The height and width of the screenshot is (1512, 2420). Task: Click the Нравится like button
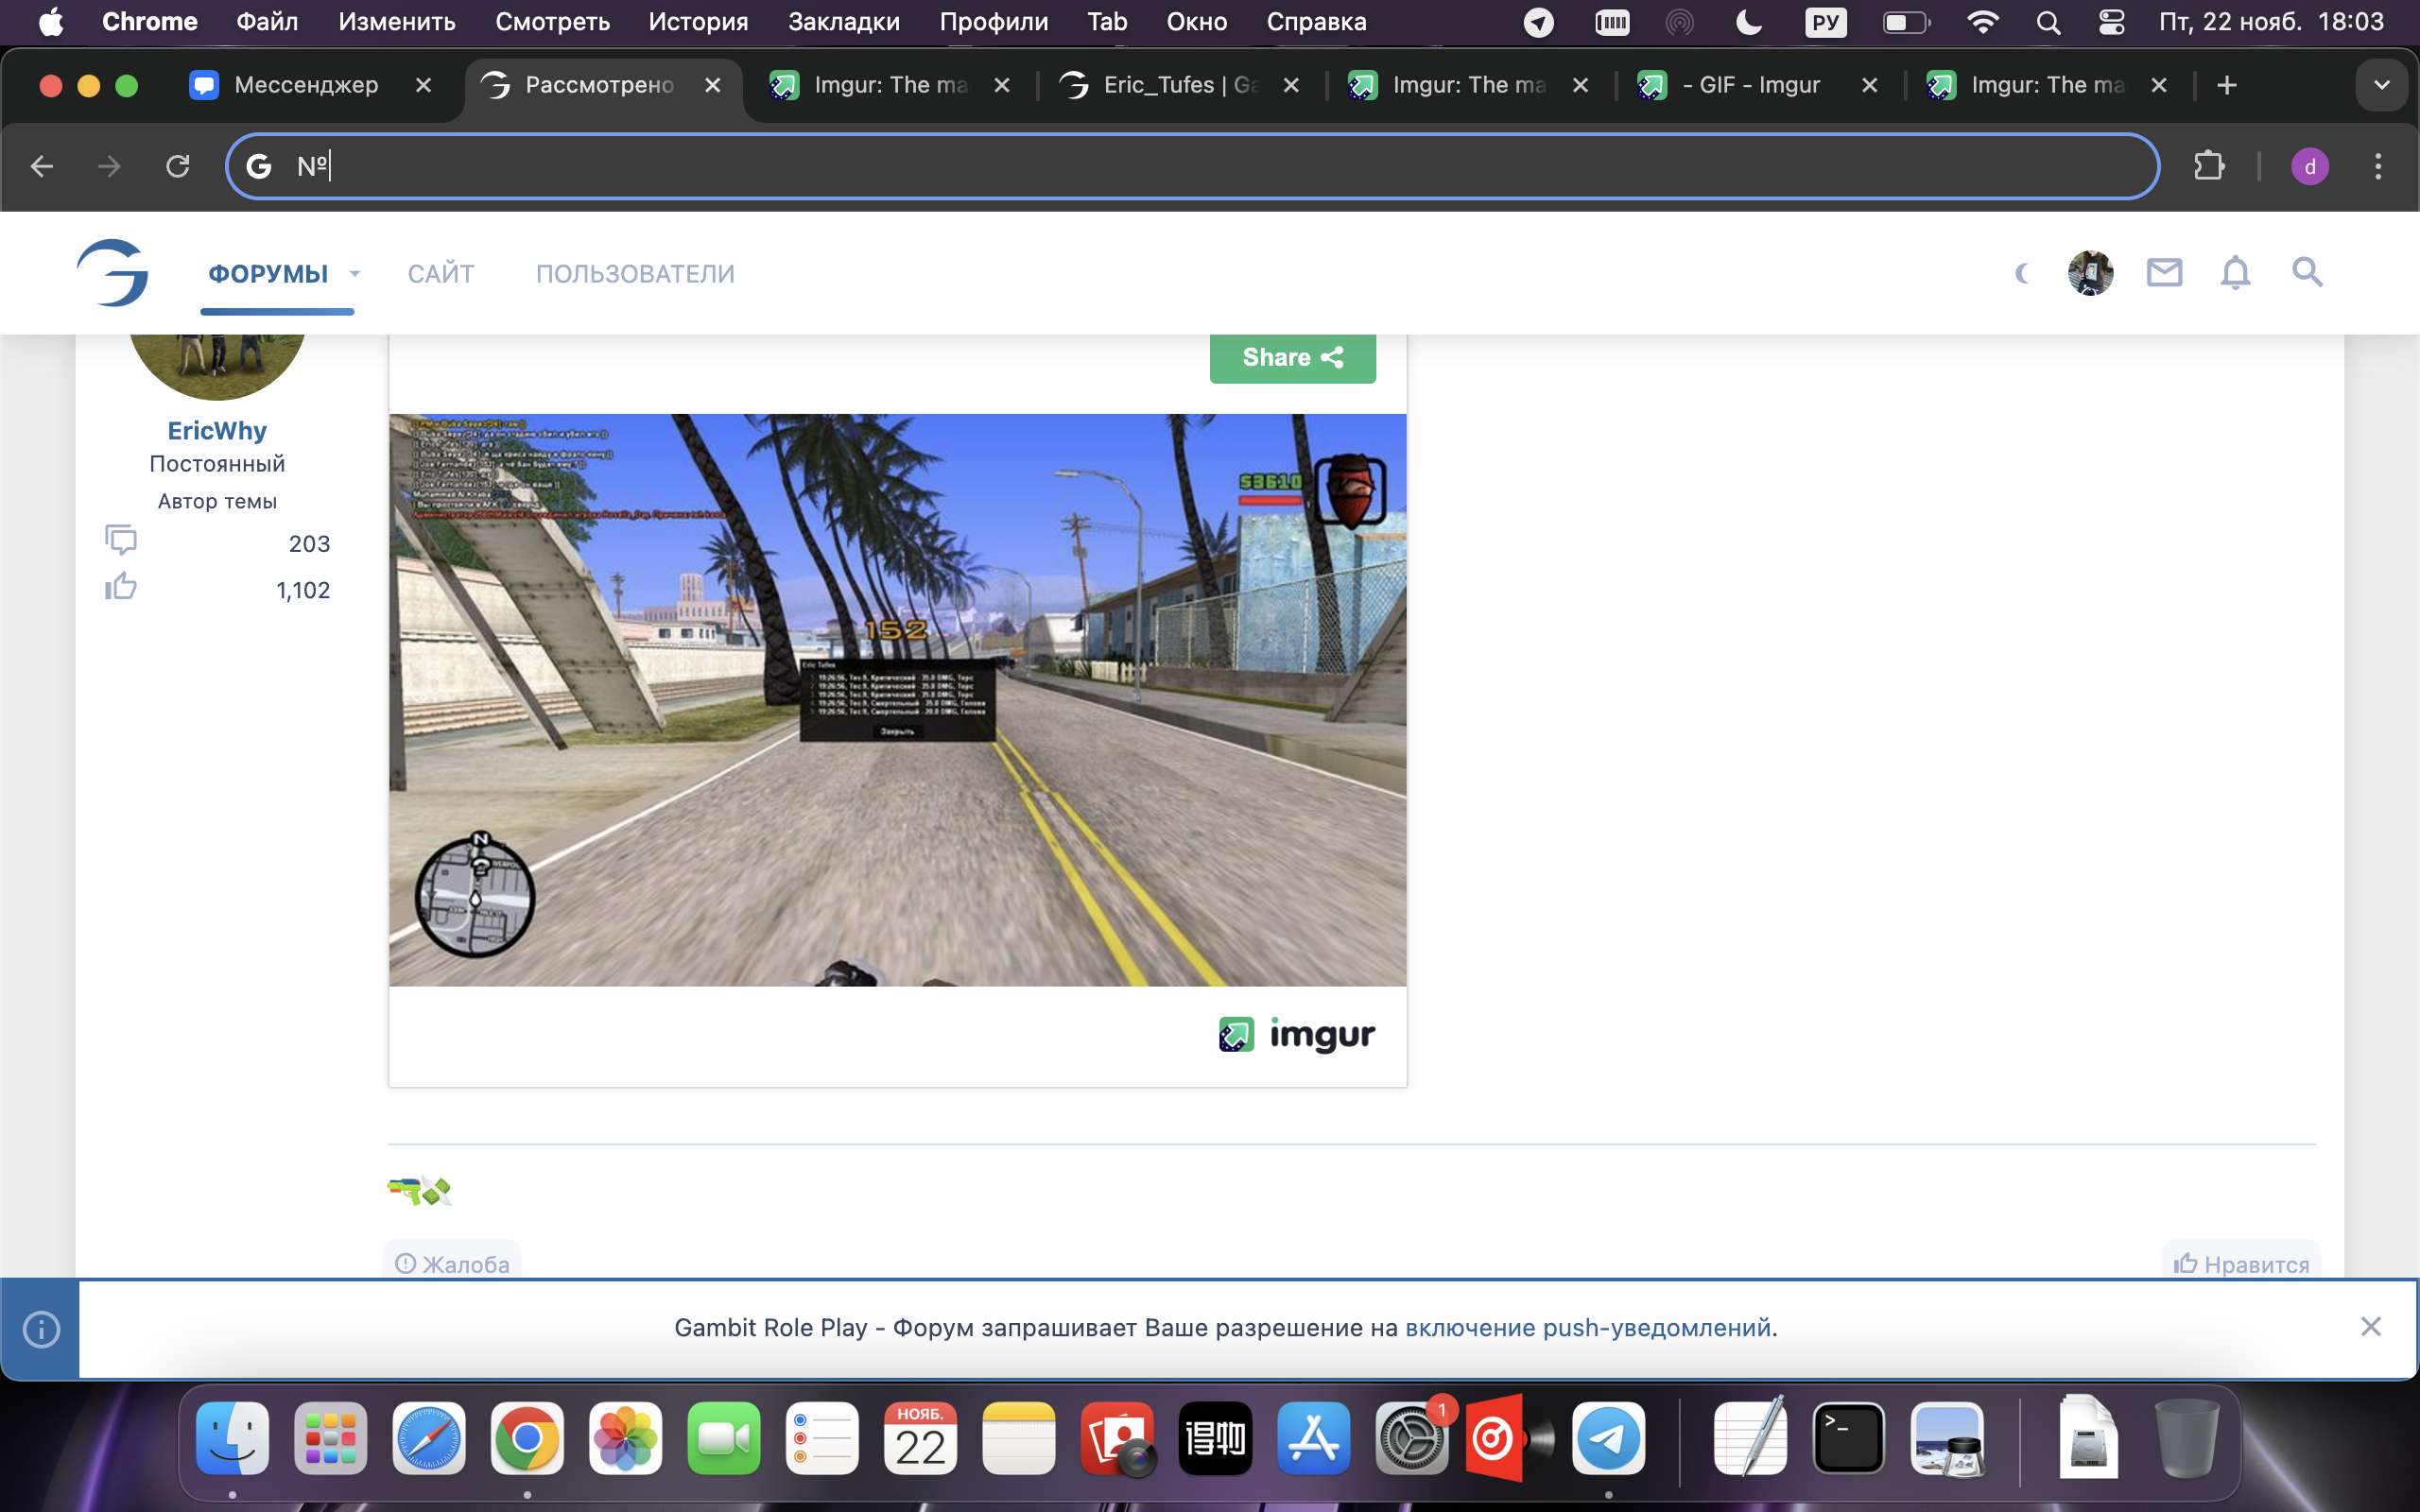coord(2241,1264)
